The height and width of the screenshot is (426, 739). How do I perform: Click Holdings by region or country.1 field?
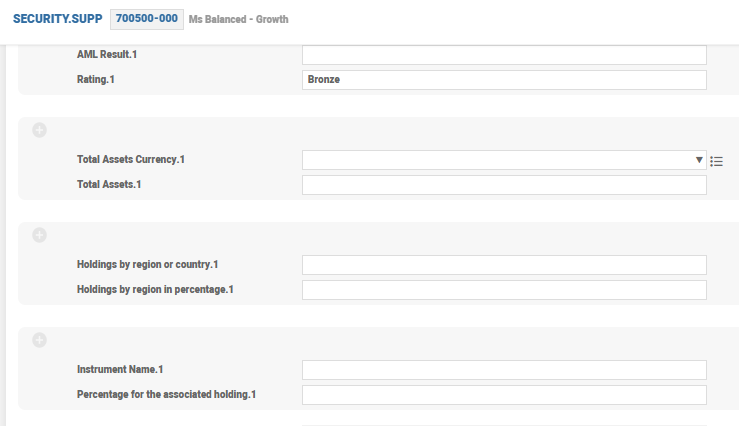504,265
